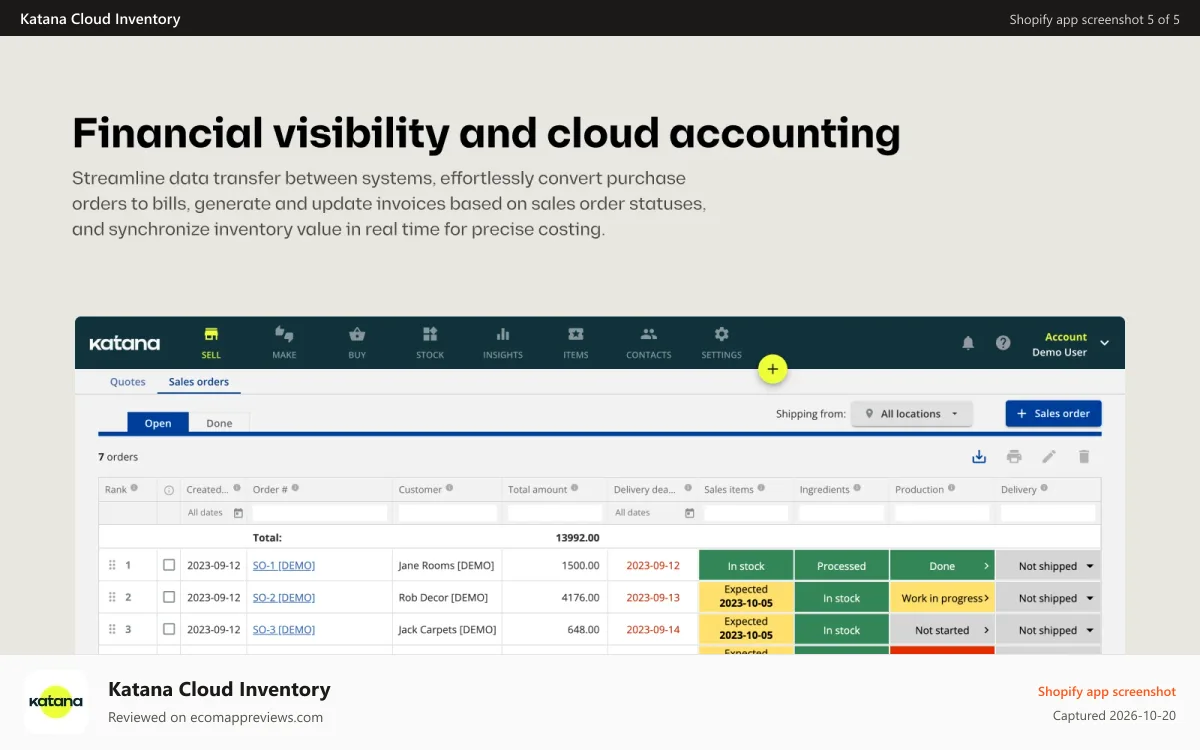Viewport: 1200px width, 750px height.
Task: Open the Created date filter calendar icon
Action: pos(238,513)
